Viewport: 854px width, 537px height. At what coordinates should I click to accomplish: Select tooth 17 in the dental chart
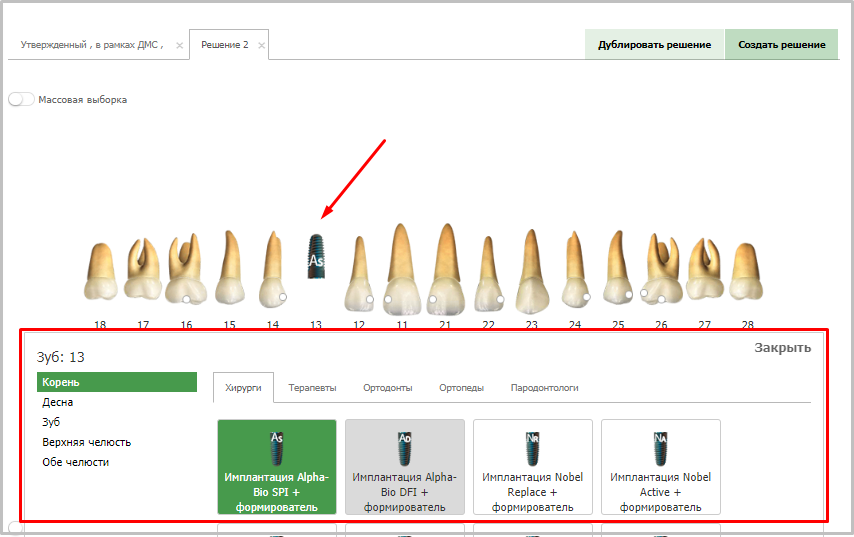point(143,268)
